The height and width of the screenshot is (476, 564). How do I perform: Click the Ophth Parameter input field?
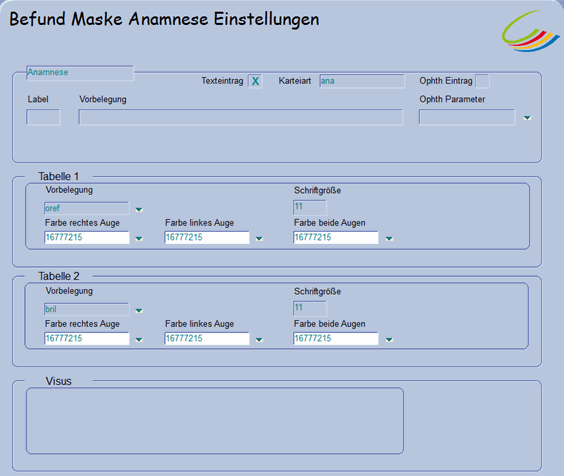tap(467, 117)
